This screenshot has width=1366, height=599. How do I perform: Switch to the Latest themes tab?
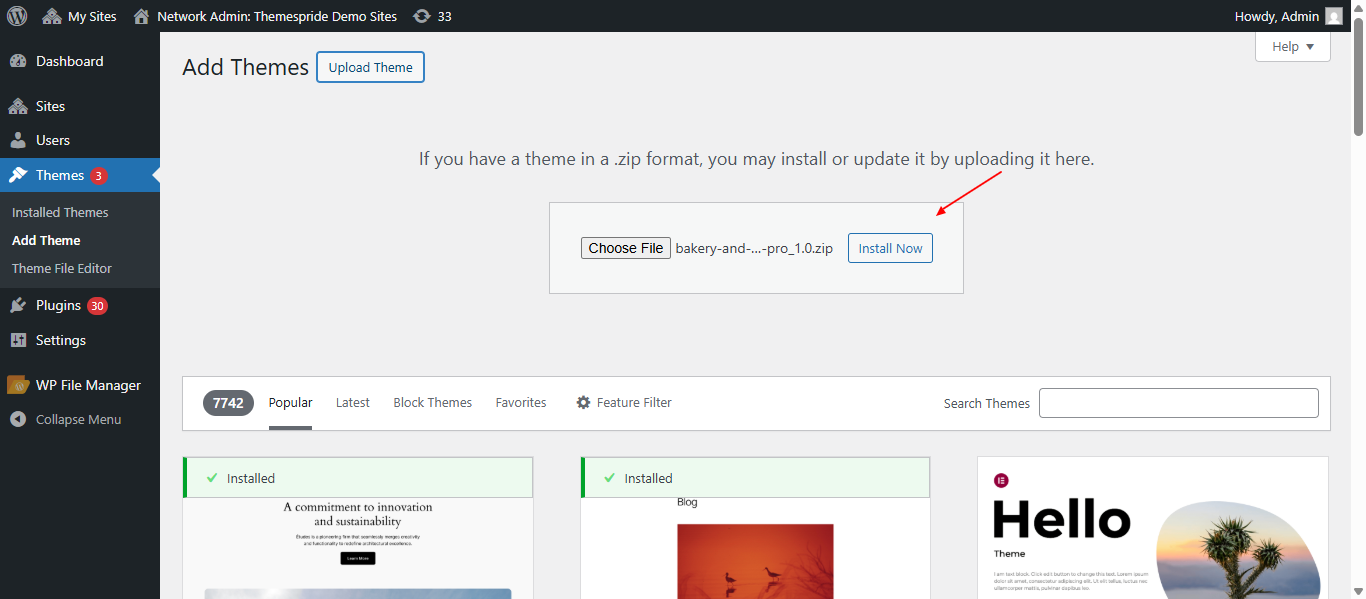[x=352, y=402]
